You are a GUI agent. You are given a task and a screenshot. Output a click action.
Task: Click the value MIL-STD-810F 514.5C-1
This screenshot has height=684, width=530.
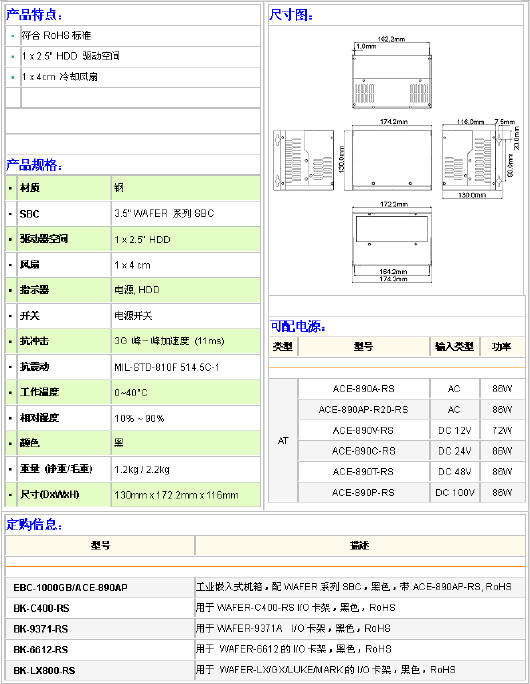[167, 367]
